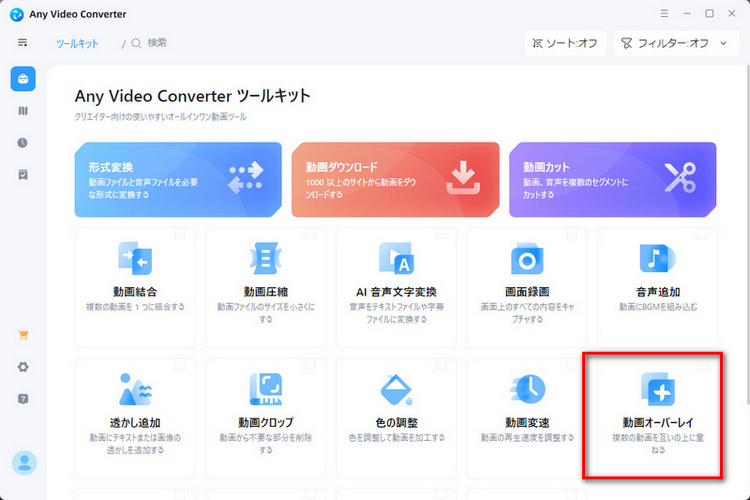Open the user account avatar
750x500 pixels.
pyautogui.click(x=24, y=463)
